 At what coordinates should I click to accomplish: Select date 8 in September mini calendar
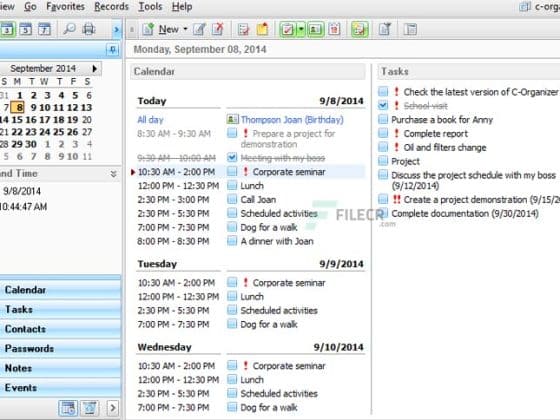click(x=18, y=107)
